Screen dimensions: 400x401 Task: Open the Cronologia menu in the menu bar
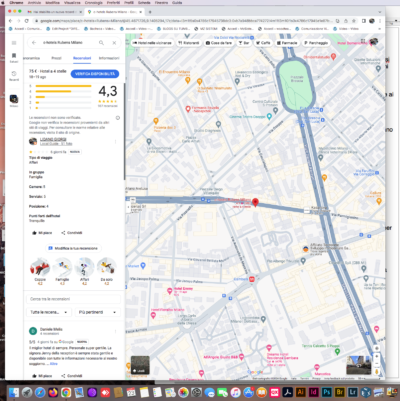click(x=94, y=3)
